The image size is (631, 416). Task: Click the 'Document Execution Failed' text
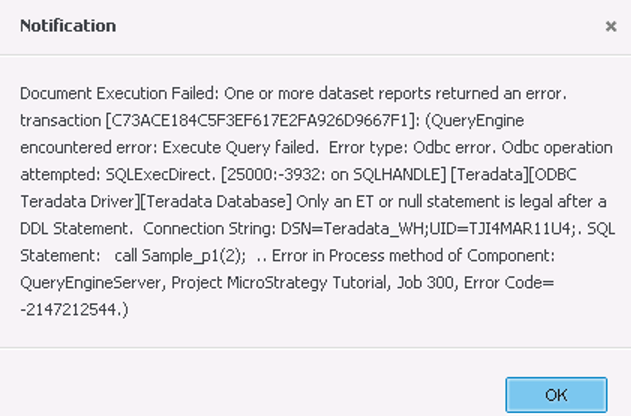pyautogui.click(x=119, y=93)
